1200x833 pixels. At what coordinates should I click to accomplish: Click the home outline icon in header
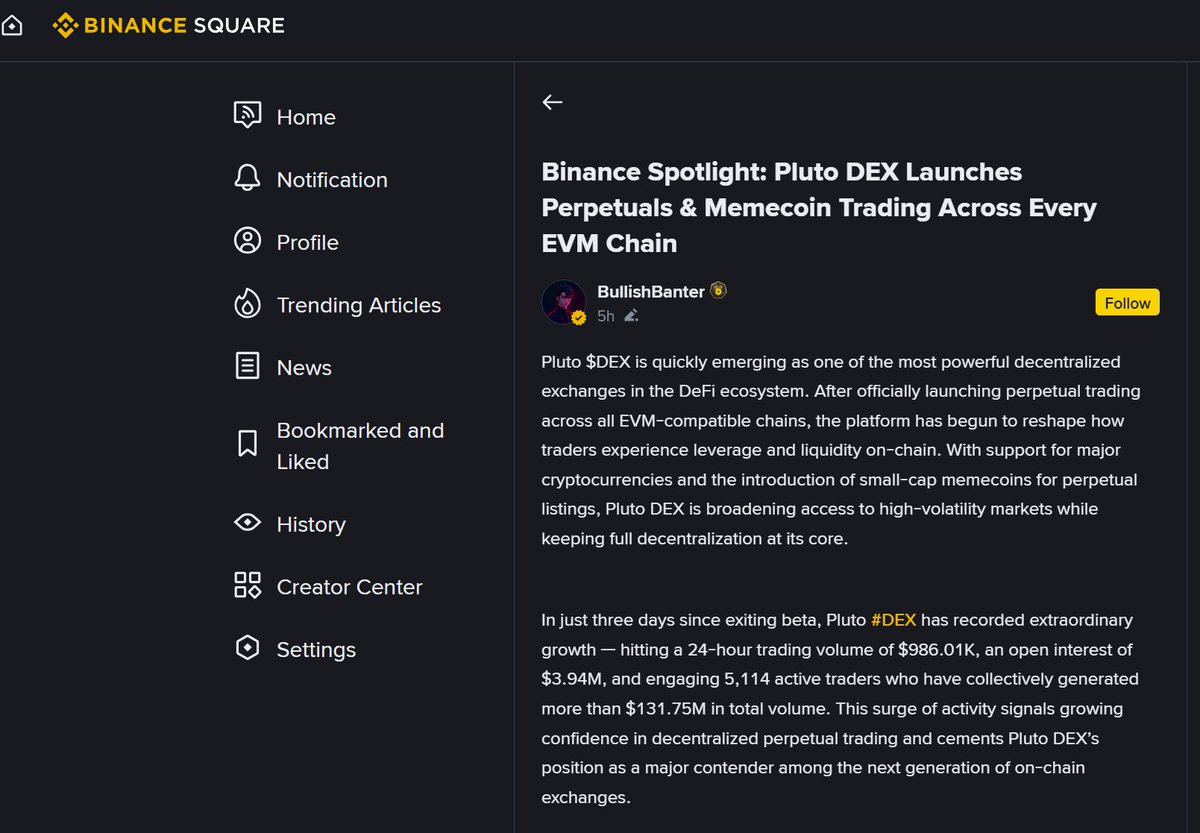(11, 26)
